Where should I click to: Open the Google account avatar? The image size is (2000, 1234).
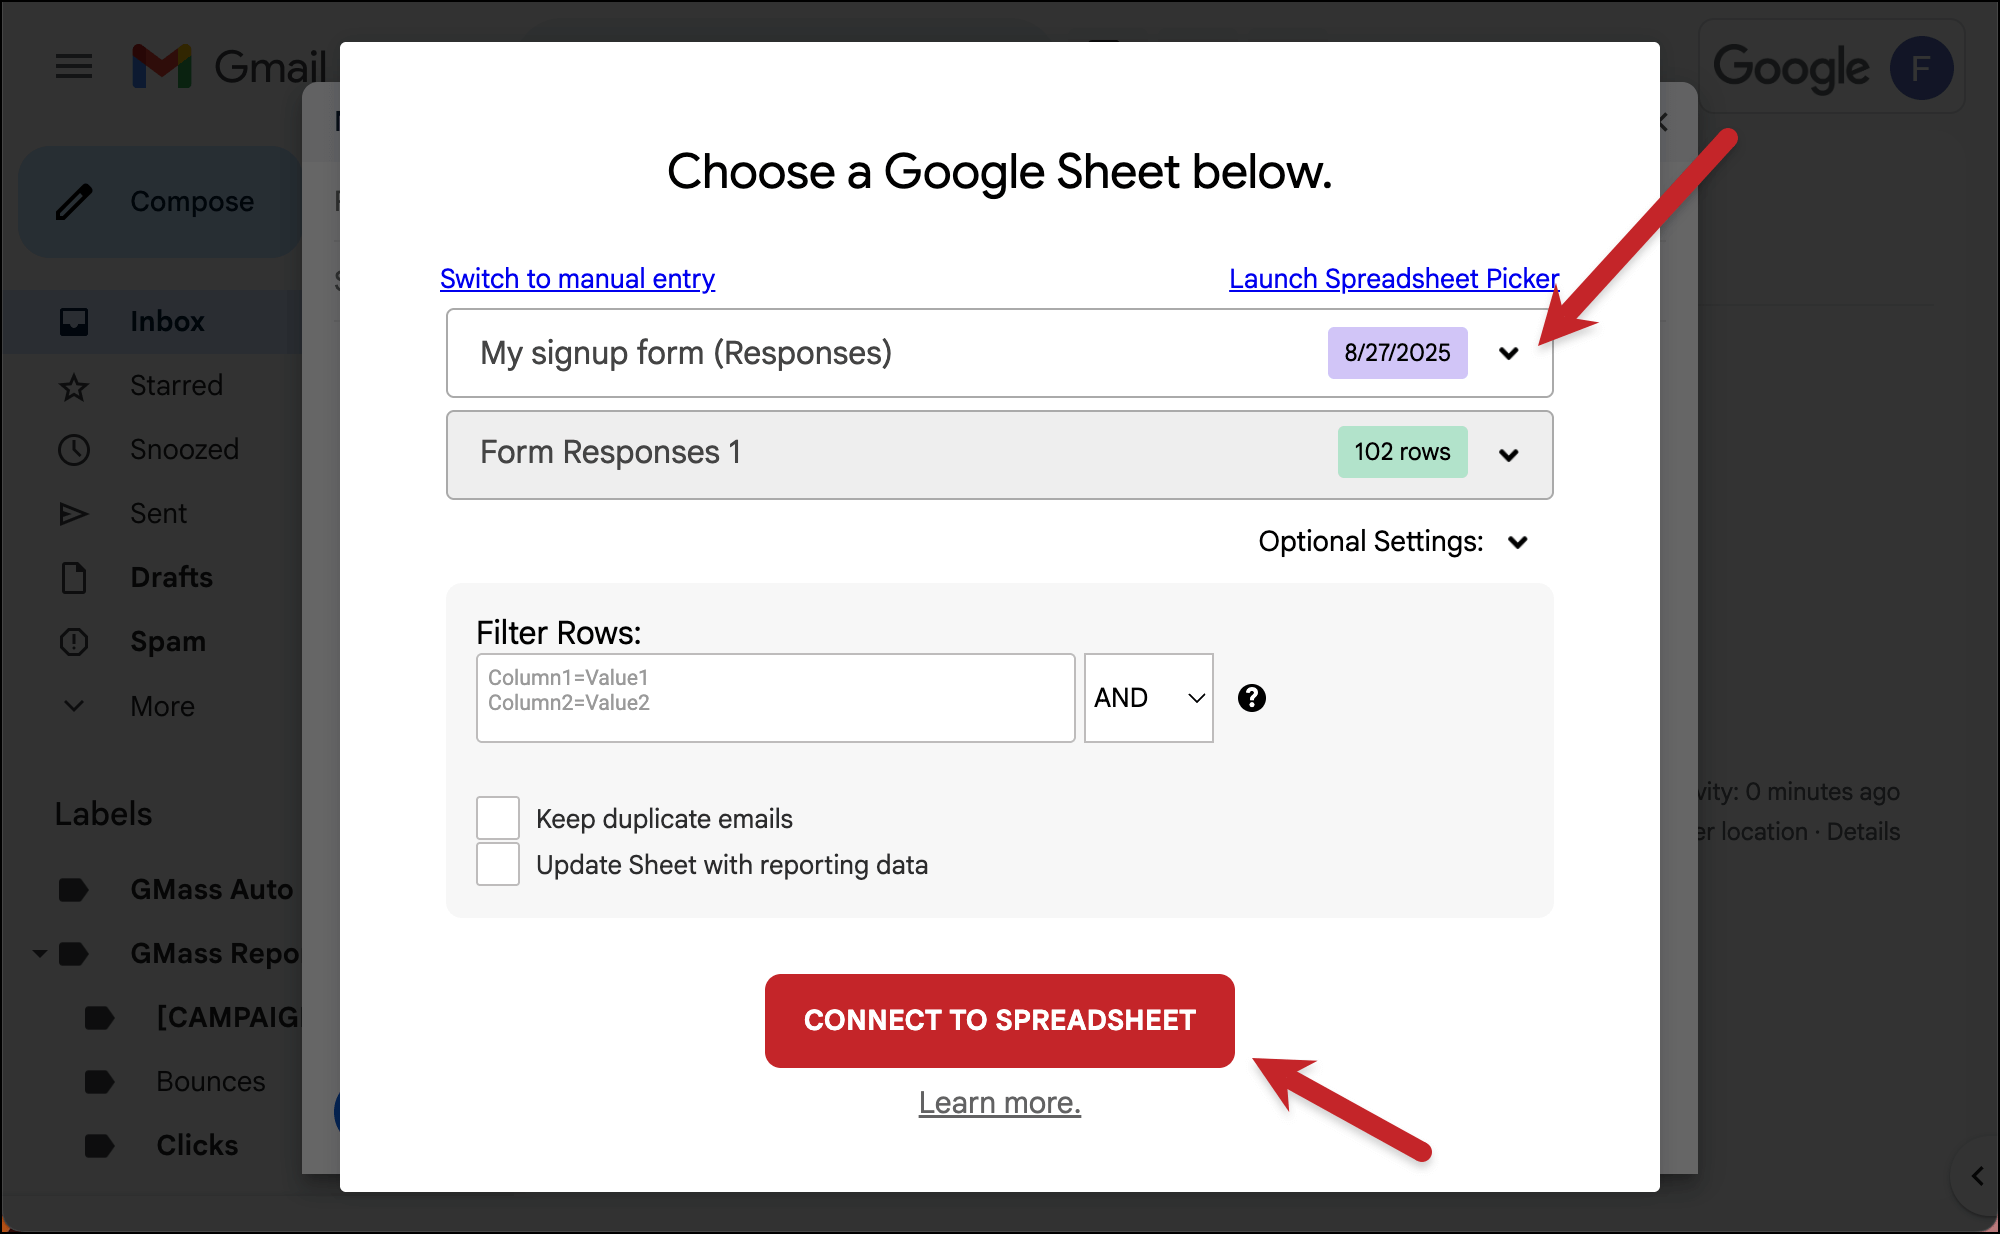pyautogui.click(x=1922, y=67)
